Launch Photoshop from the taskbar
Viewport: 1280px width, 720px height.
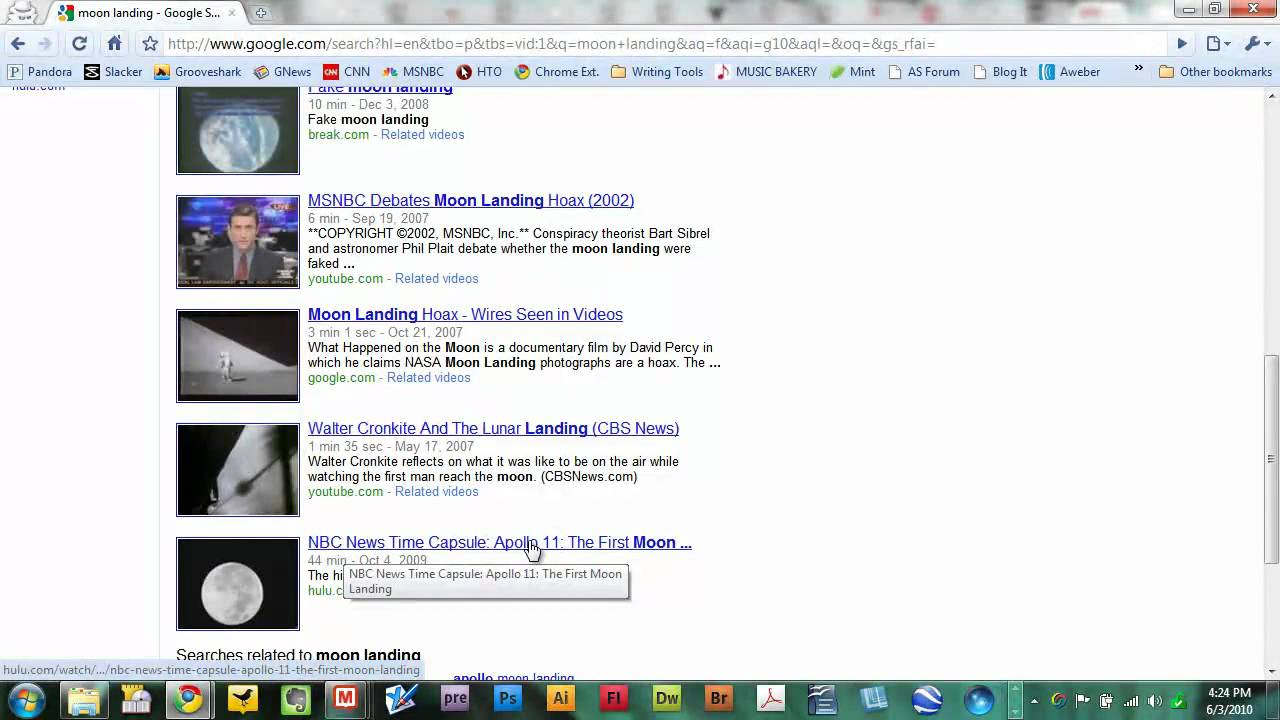[x=508, y=699]
